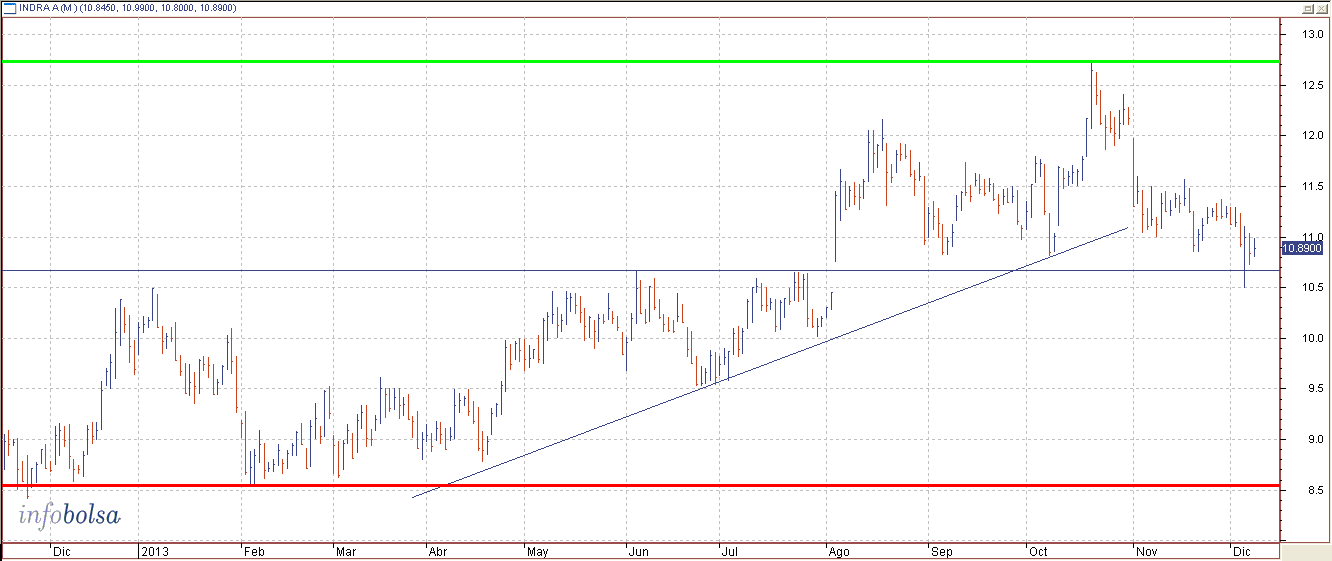Select the green resistance line near 12.75
This screenshot has height=561, width=1332.
tap(641, 62)
